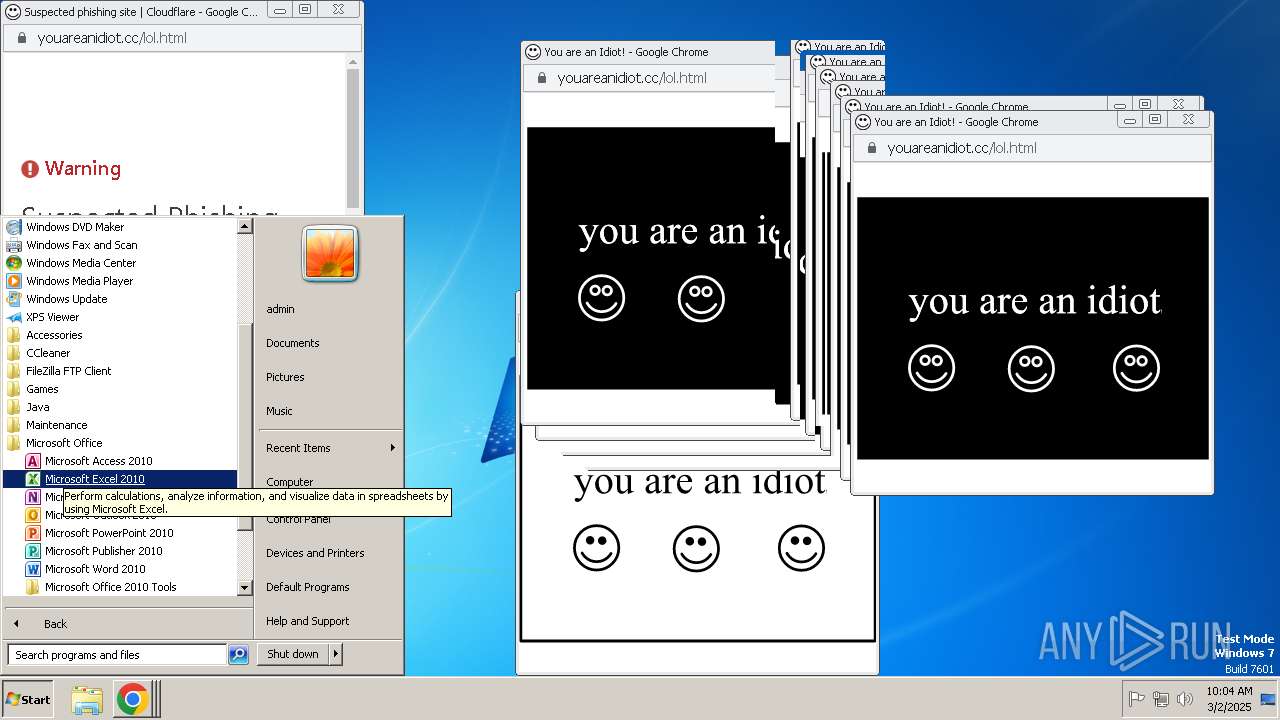Click the Warning heading text
This screenshot has width=1280, height=720.
pyautogui.click(x=82, y=168)
